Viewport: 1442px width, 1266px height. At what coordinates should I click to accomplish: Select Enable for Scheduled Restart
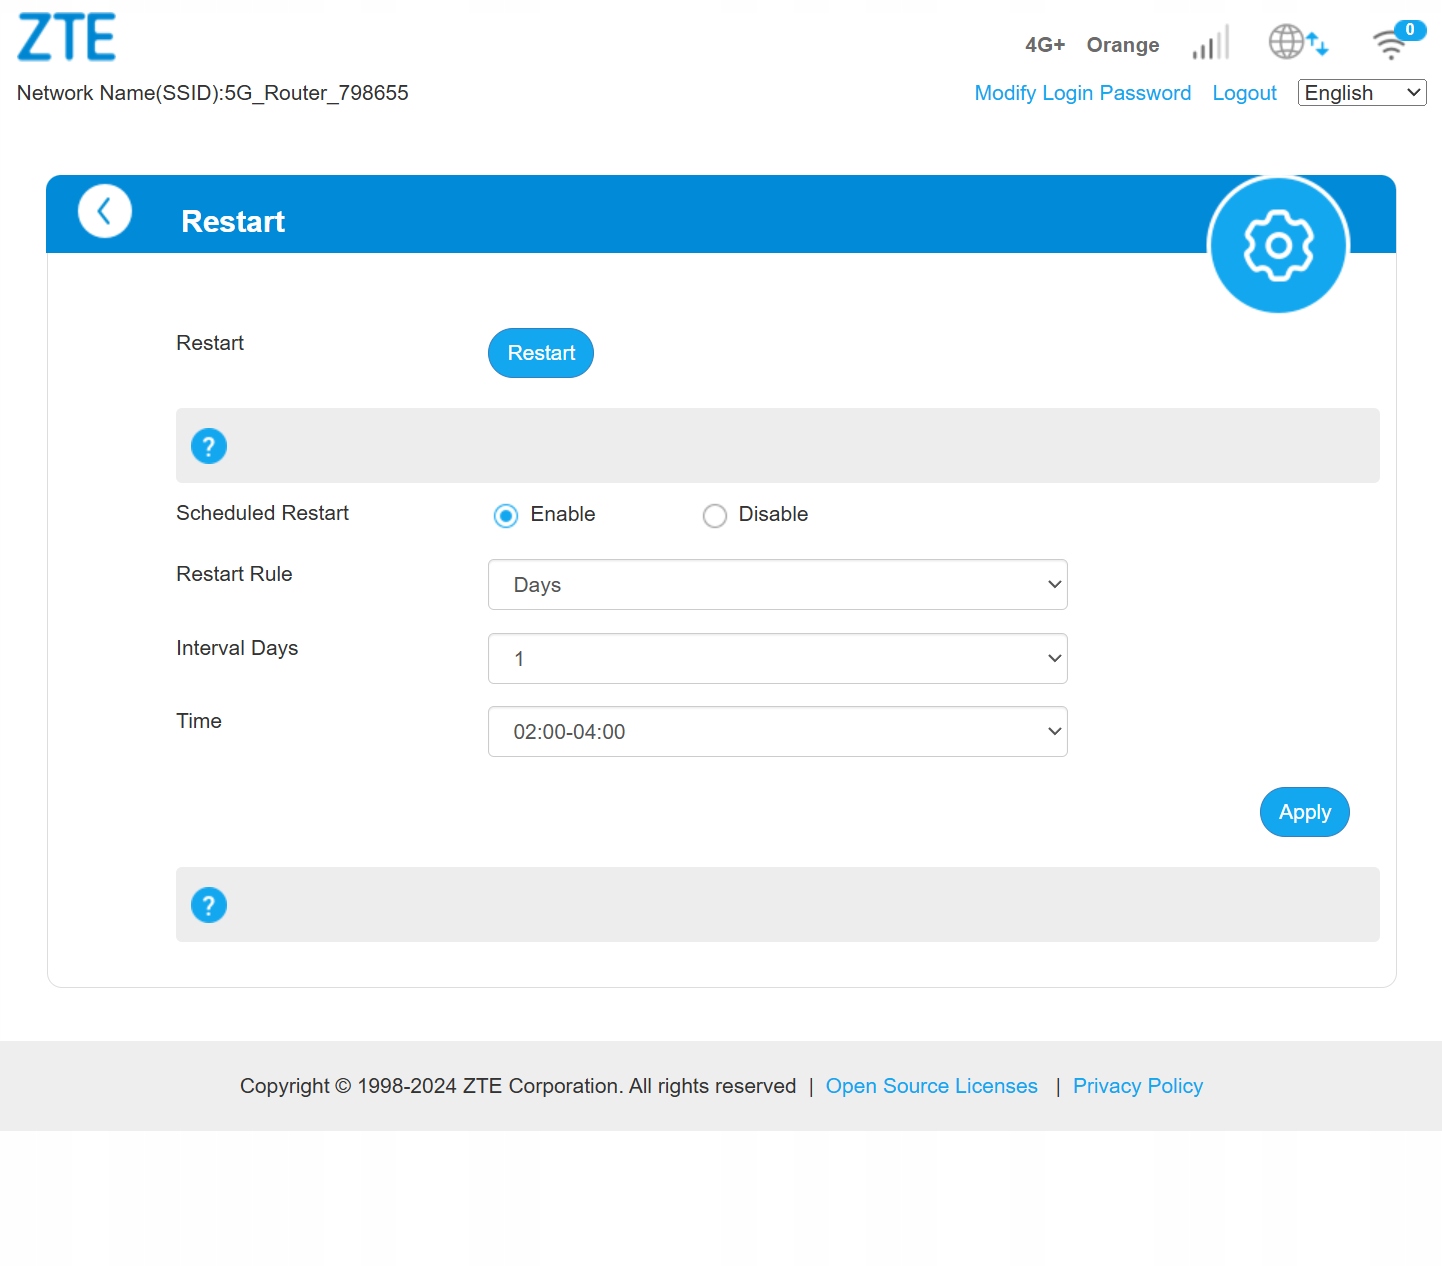pyautogui.click(x=506, y=516)
